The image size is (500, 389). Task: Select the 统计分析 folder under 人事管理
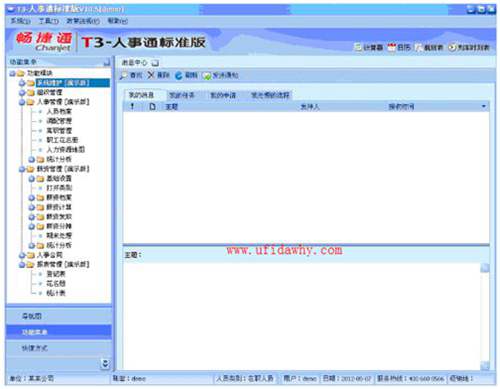click(x=59, y=159)
